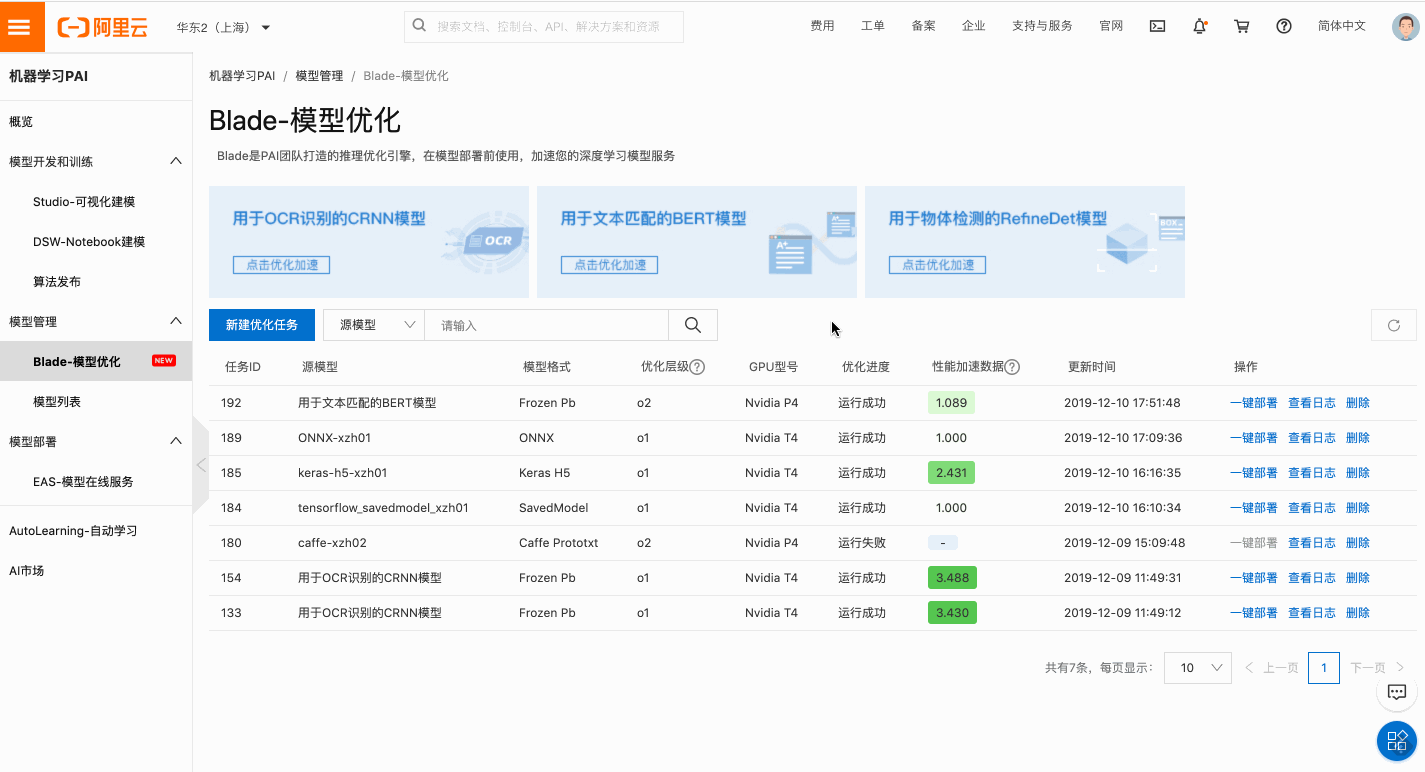Select page 1 in the pagination
This screenshot has width=1425, height=772.
[x=1324, y=667]
